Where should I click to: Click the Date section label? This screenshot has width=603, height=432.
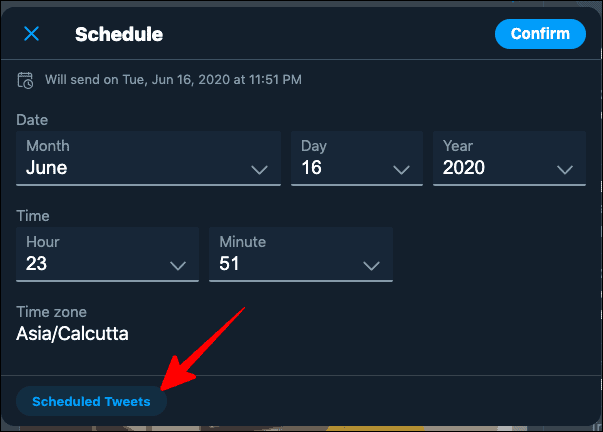tap(32, 120)
